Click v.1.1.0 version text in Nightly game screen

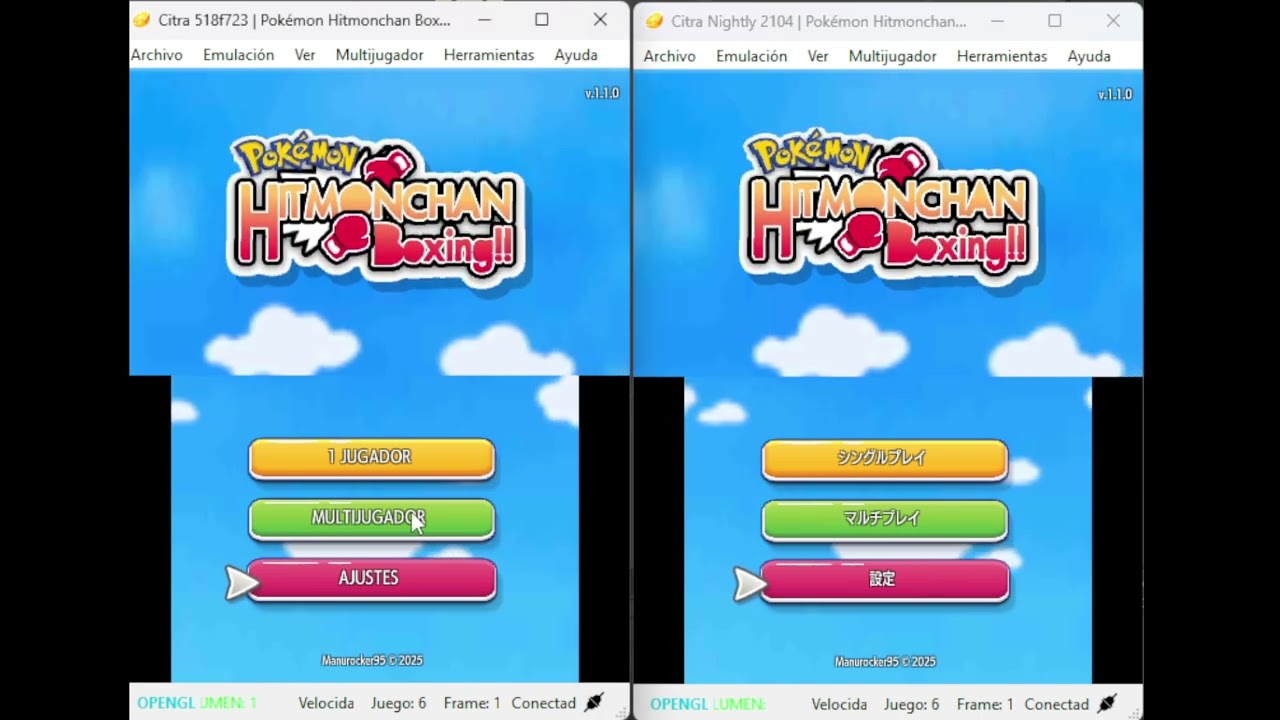click(x=1115, y=94)
